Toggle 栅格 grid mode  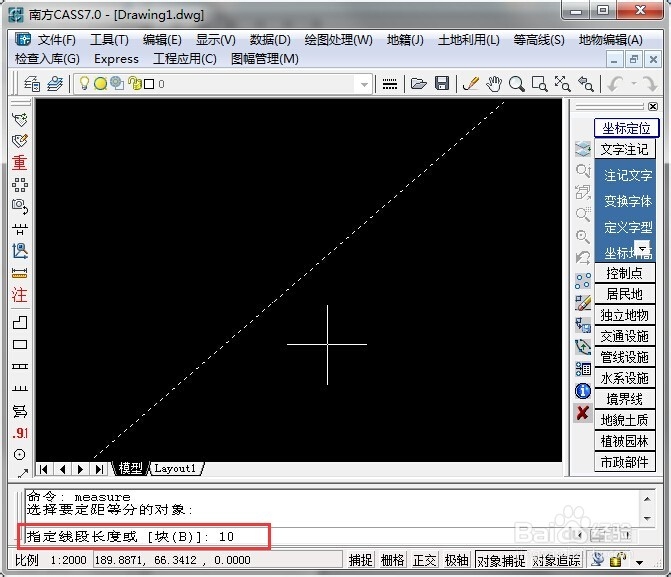392,560
